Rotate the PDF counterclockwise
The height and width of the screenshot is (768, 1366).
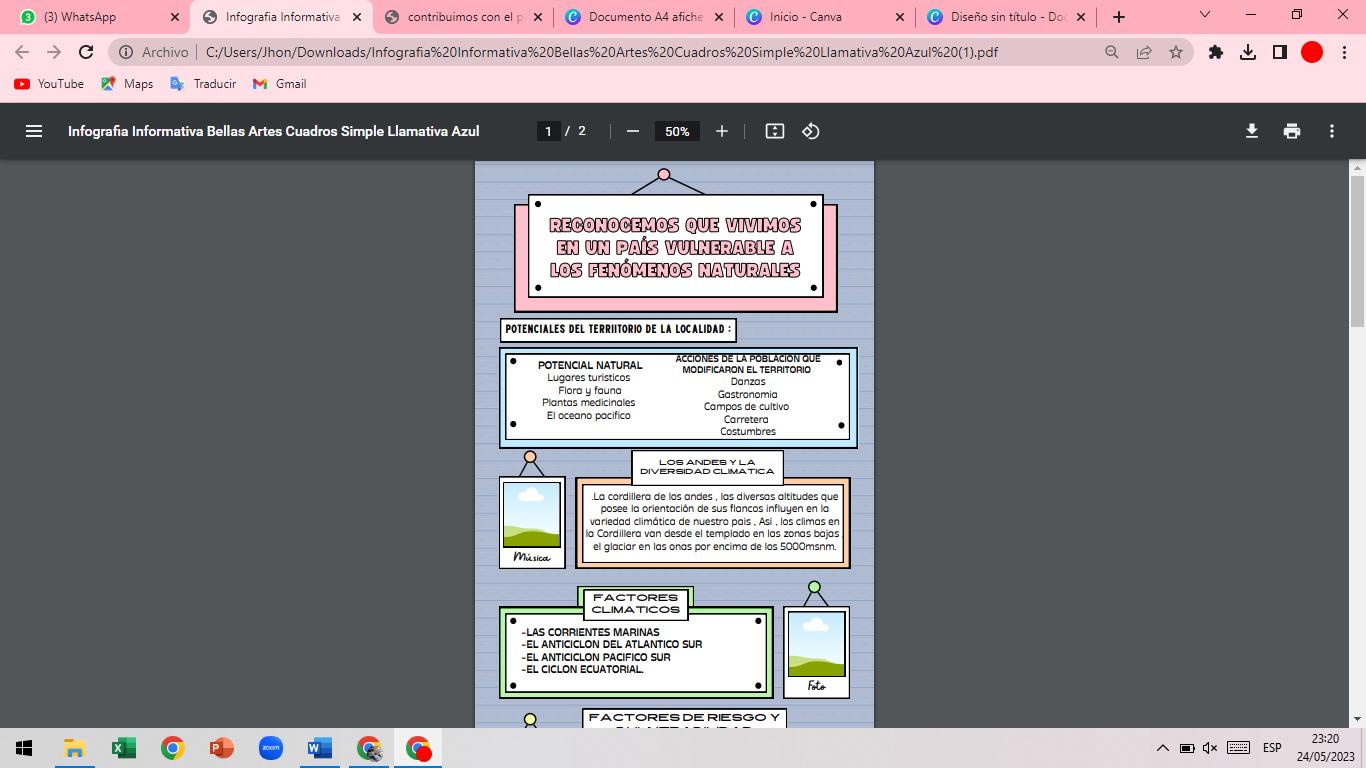click(x=811, y=131)
